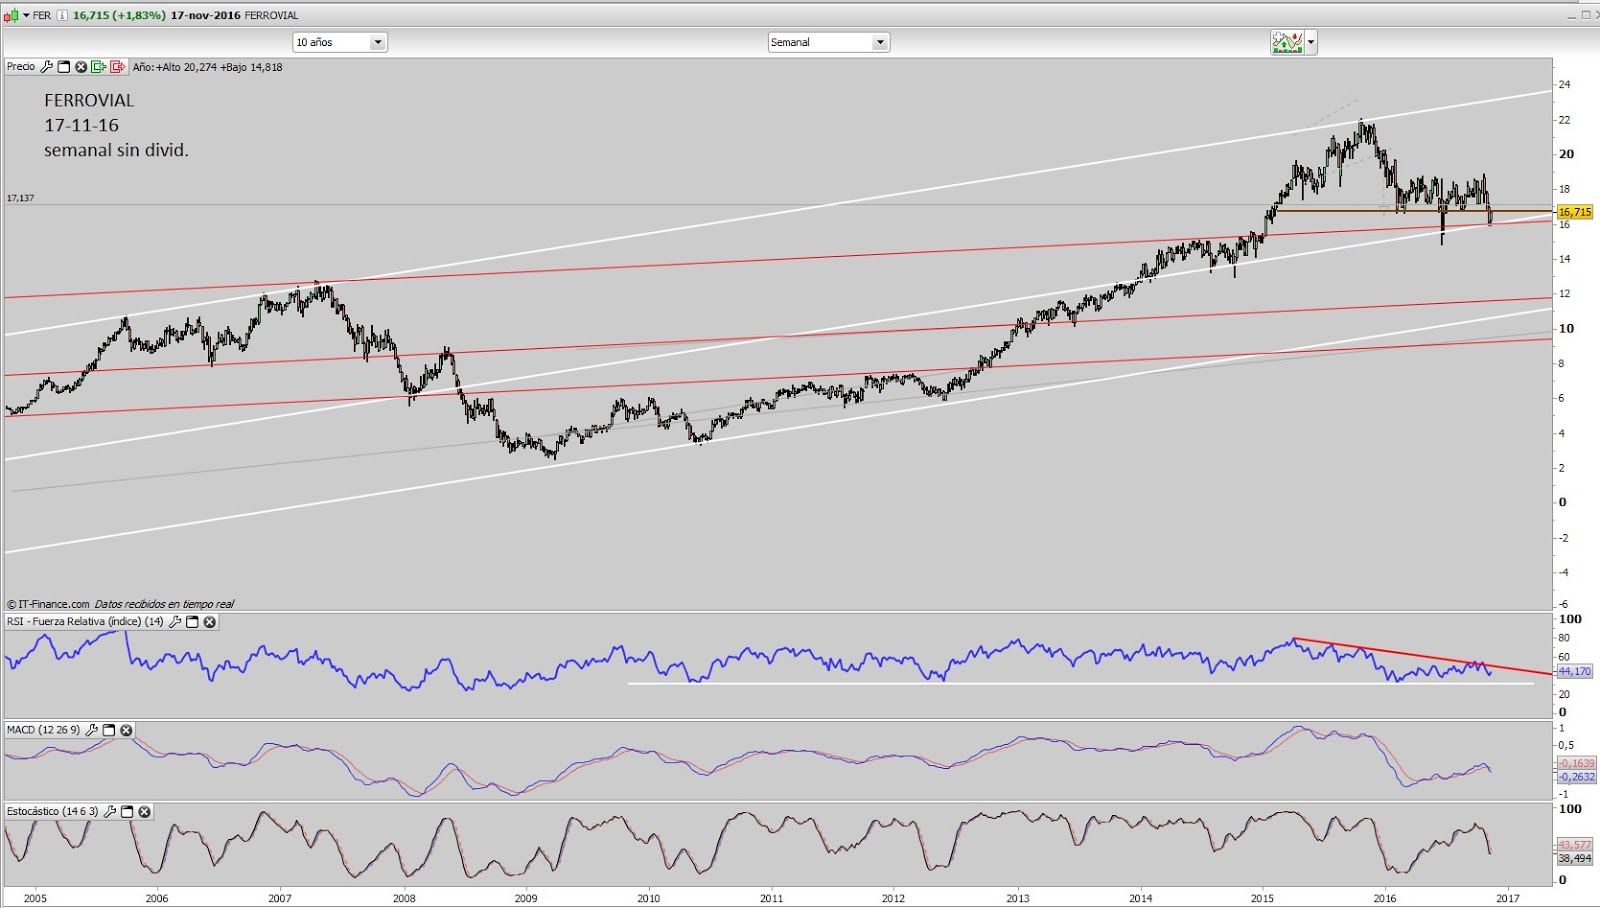
Task: Remove the RSI indicator panel
Action: tap(210, 622)
